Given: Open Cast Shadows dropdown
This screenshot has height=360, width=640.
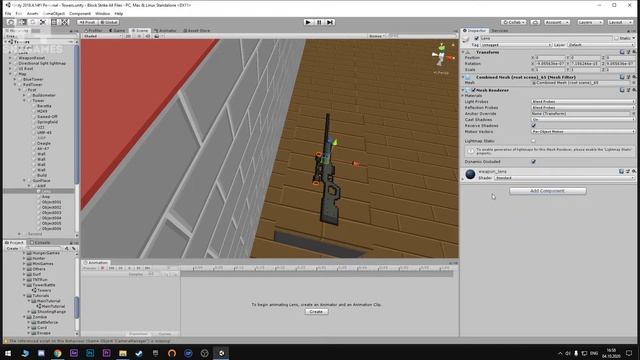Looking at the screenshot, I should coord(583,120).
